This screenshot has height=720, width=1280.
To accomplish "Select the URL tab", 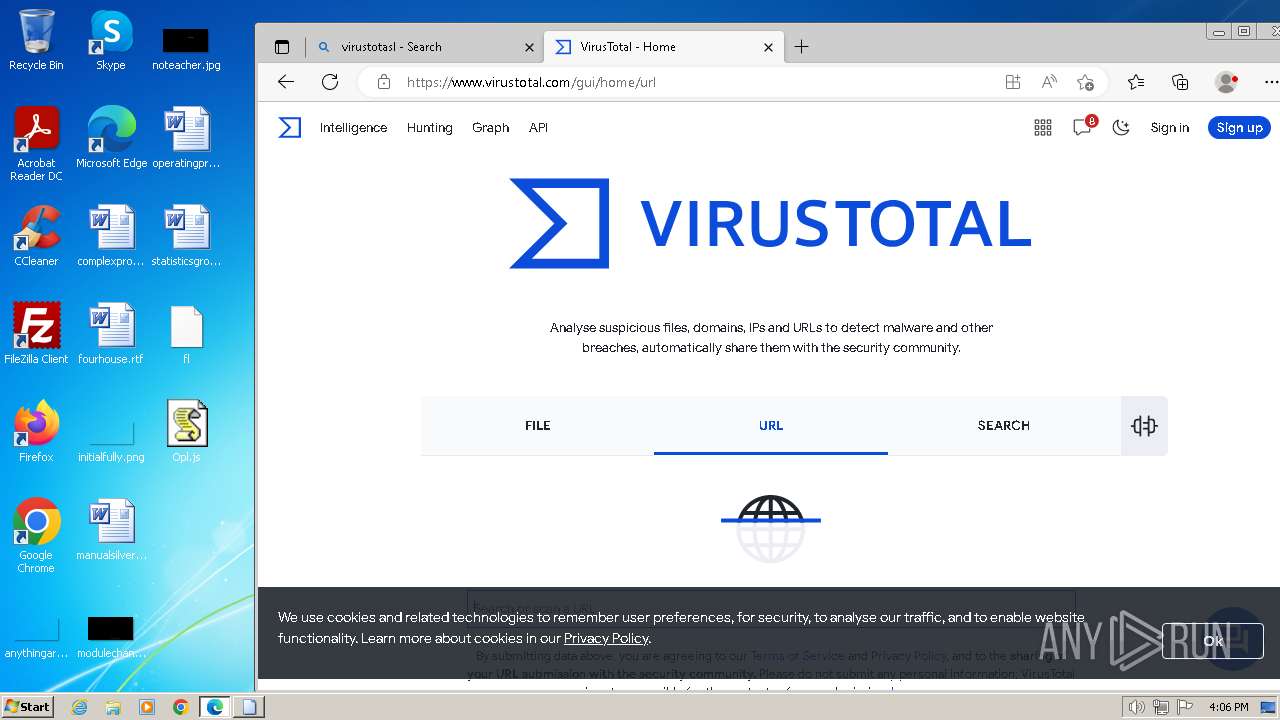I will (x=771, y=425).
